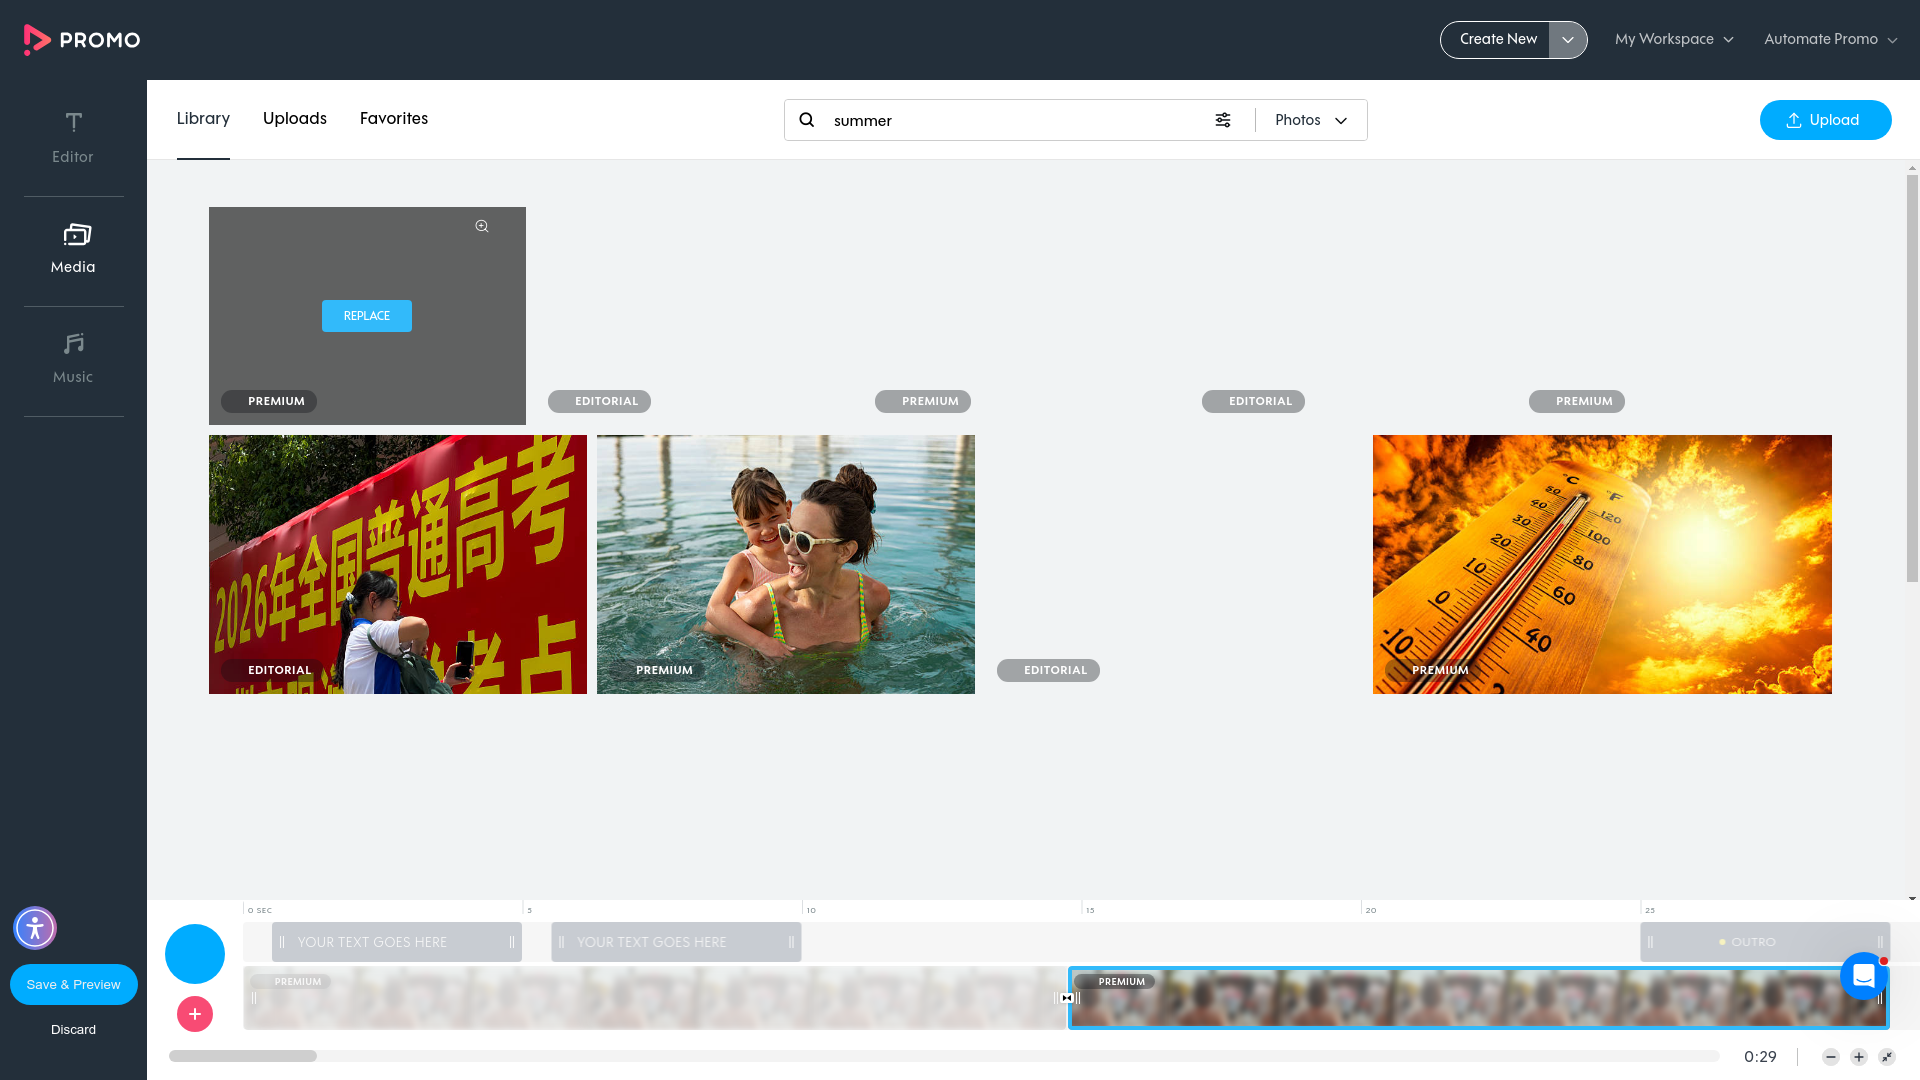
Task: Switch to the Uploads tab
Action: (x=295, y=119)
